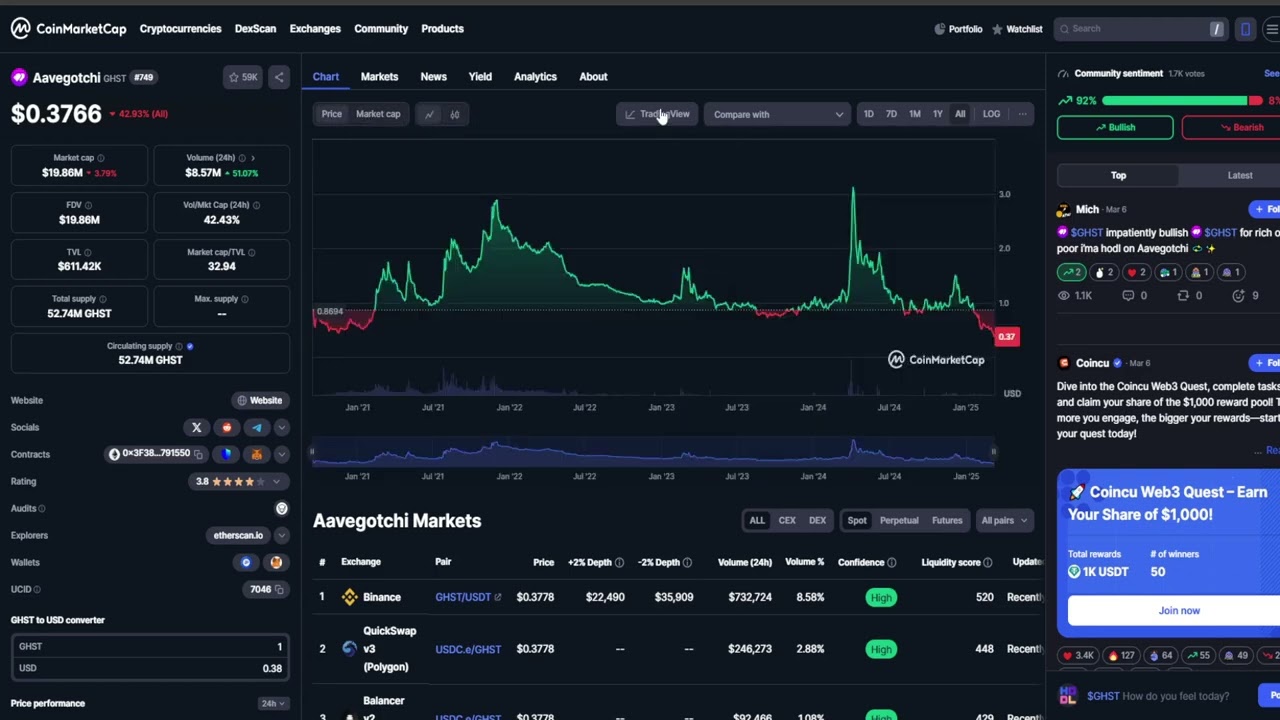1280x720 pixels.
Task: Open the orange wallet icon in Wallets
Action: [276, 562]
